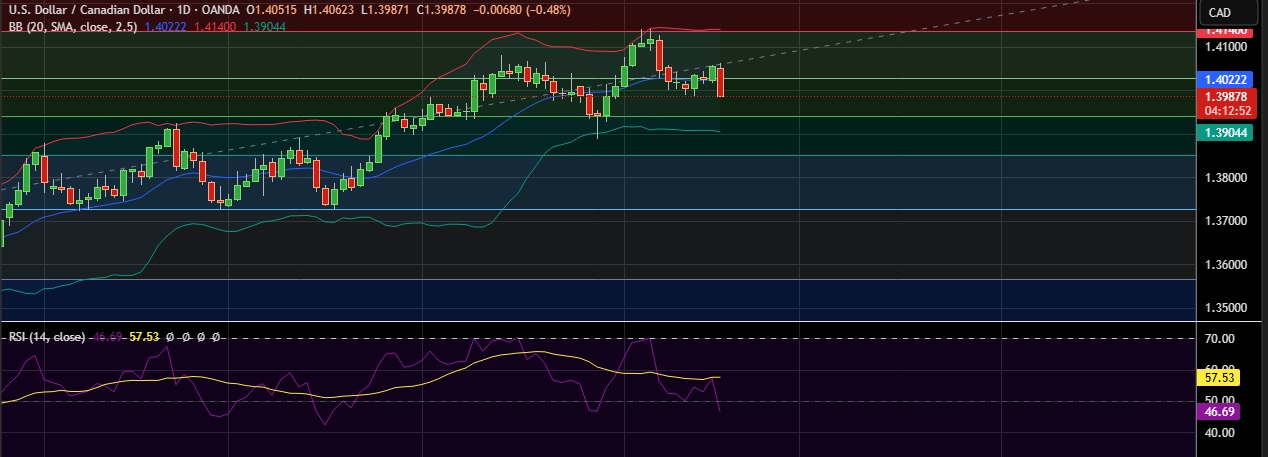This screenshot has height=457, width=1268.
Task: Click the red current price label 1.39878 on axis
Action: (x=1228, y=96)
